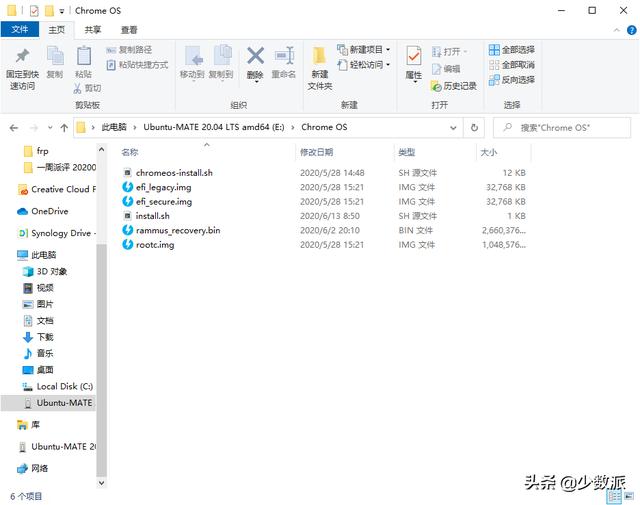Viewport: 640px width, 505px height.
Task: Expand the chevron after Ubuntu-MATE in the path
Action: point(293,127)
